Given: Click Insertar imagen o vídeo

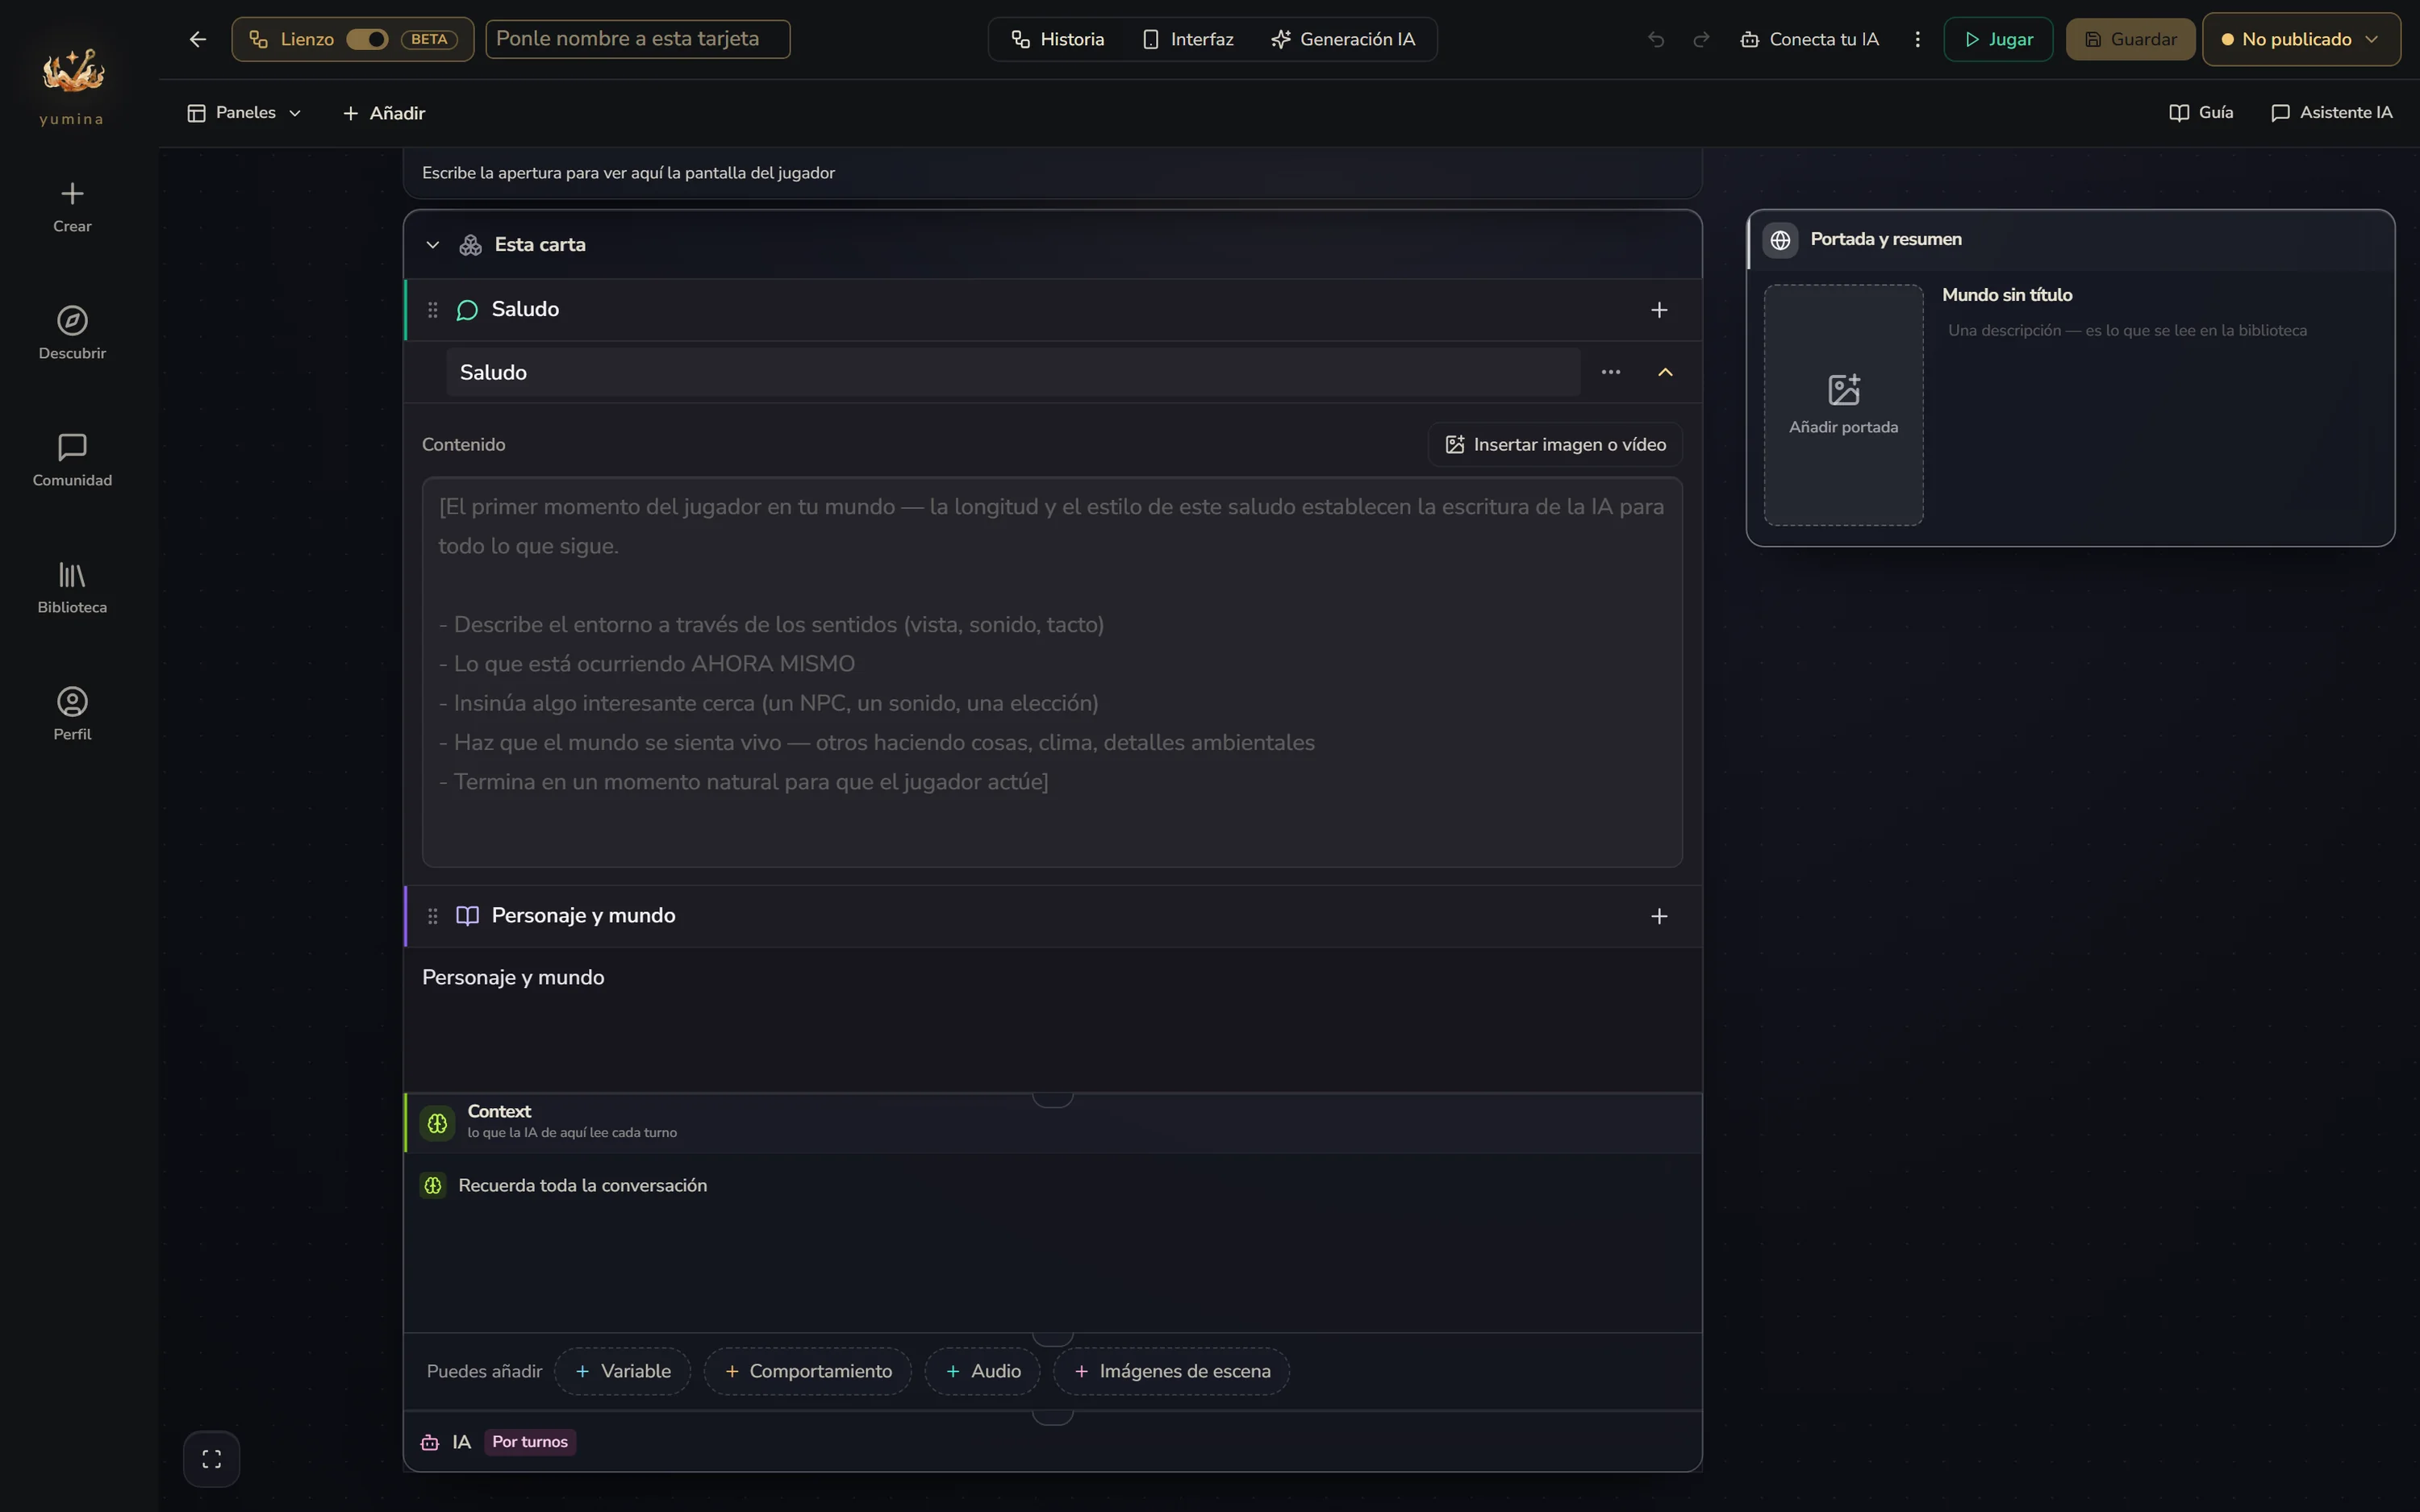Looking at the screenshot, I should tap(1555, 444).
